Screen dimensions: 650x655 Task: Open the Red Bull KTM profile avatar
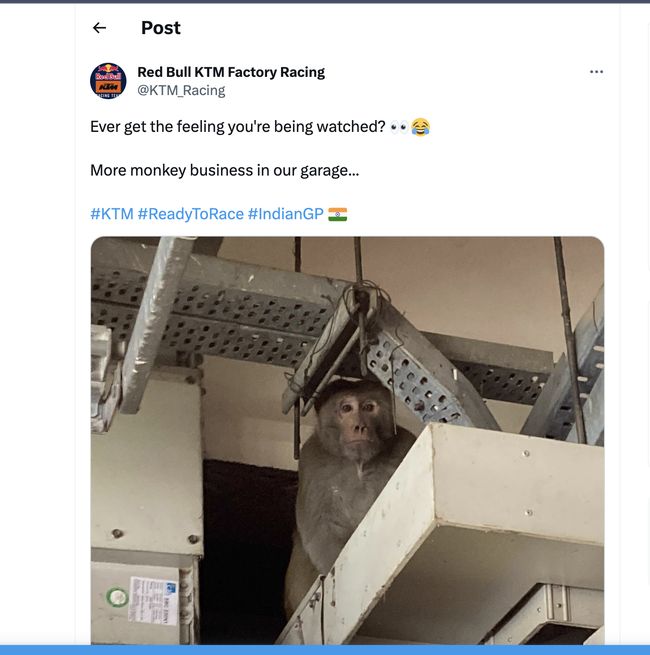[108, 81]
